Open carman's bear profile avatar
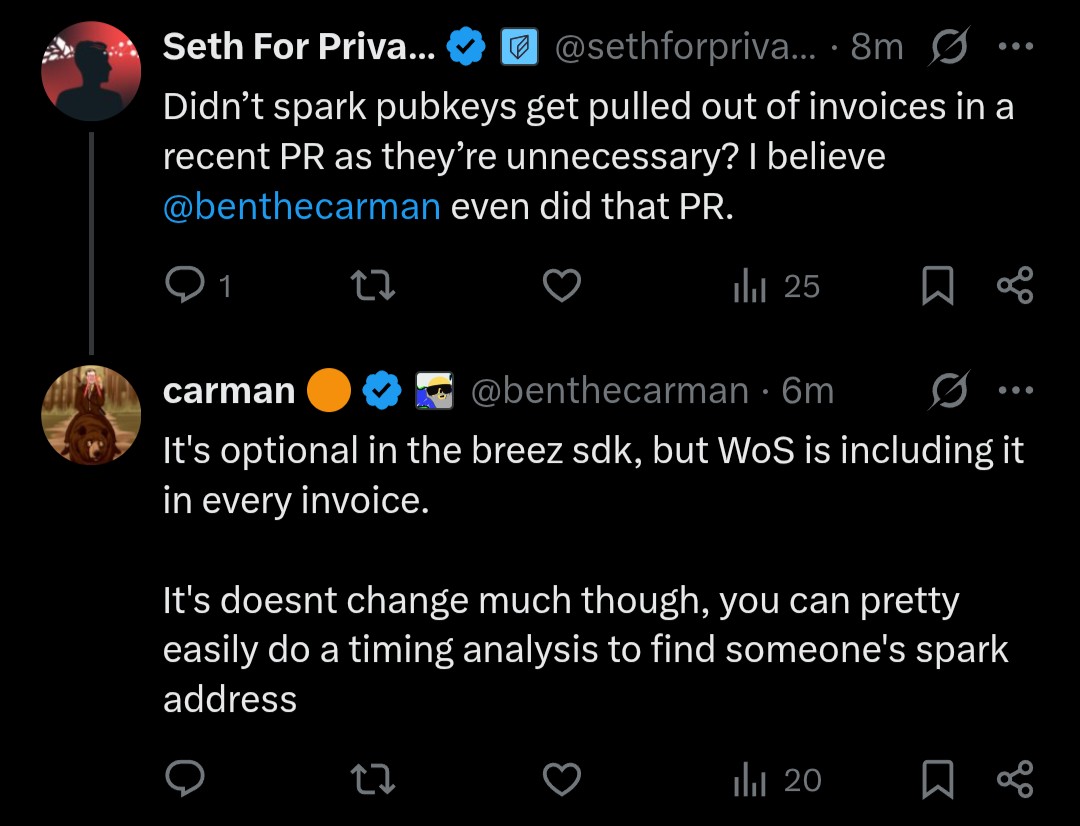 [x=91, y=415]
